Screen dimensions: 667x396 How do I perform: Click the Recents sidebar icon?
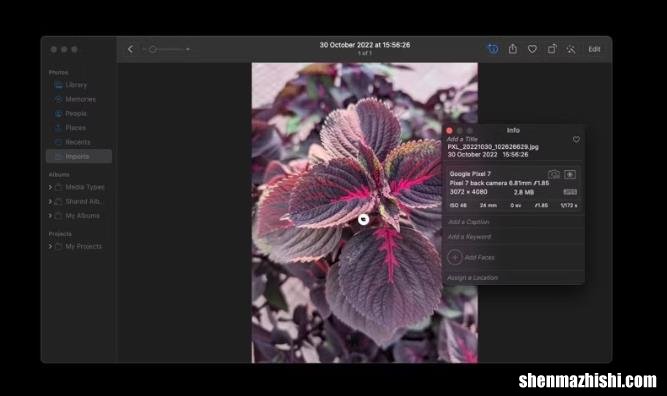[58, 142]
